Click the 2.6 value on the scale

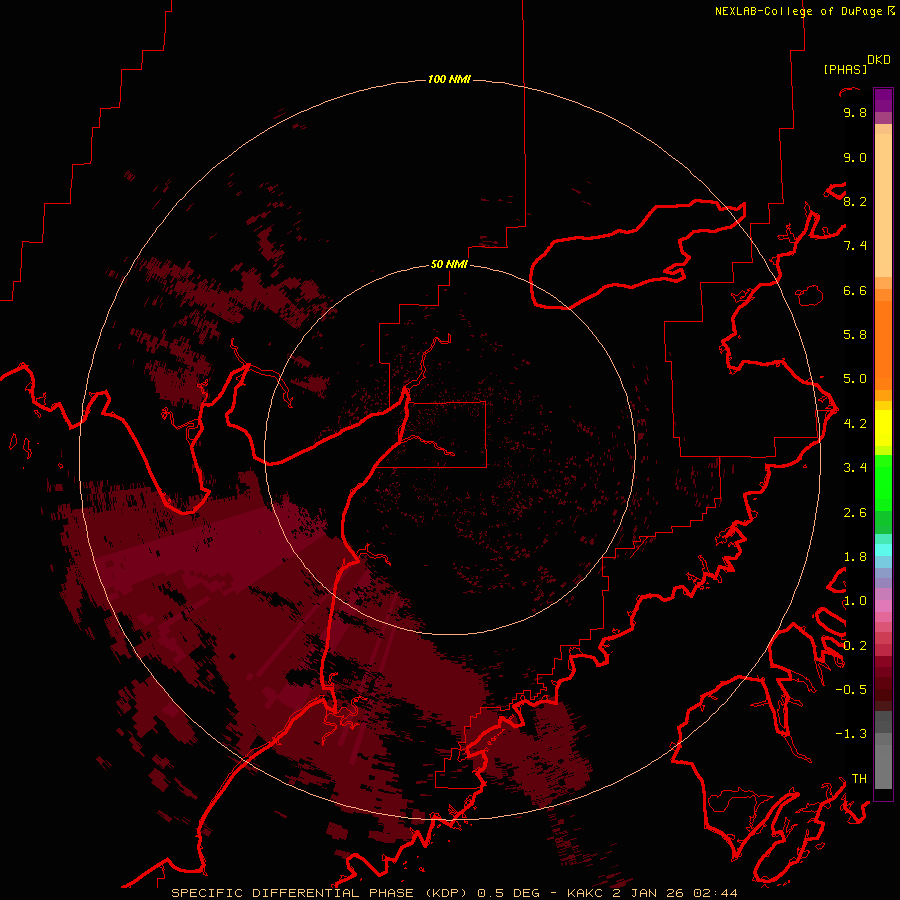pos(855,512)
